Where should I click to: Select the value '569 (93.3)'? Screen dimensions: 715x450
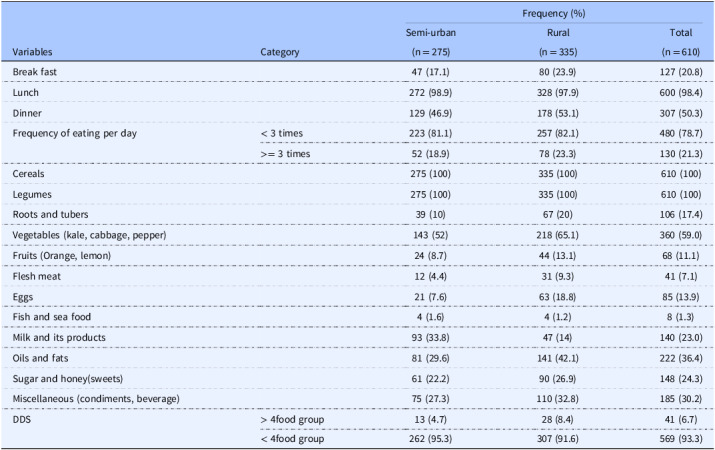click(681, 439)
